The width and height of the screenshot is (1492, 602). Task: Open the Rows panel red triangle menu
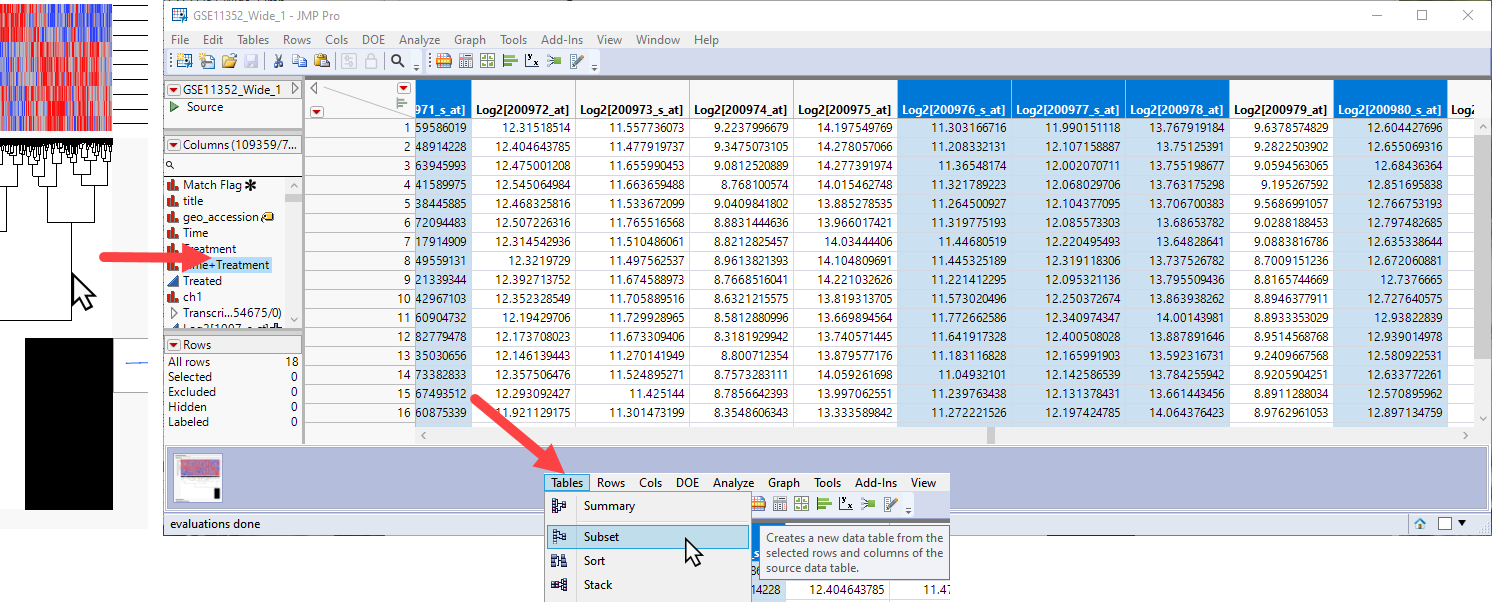pos(173,345)
